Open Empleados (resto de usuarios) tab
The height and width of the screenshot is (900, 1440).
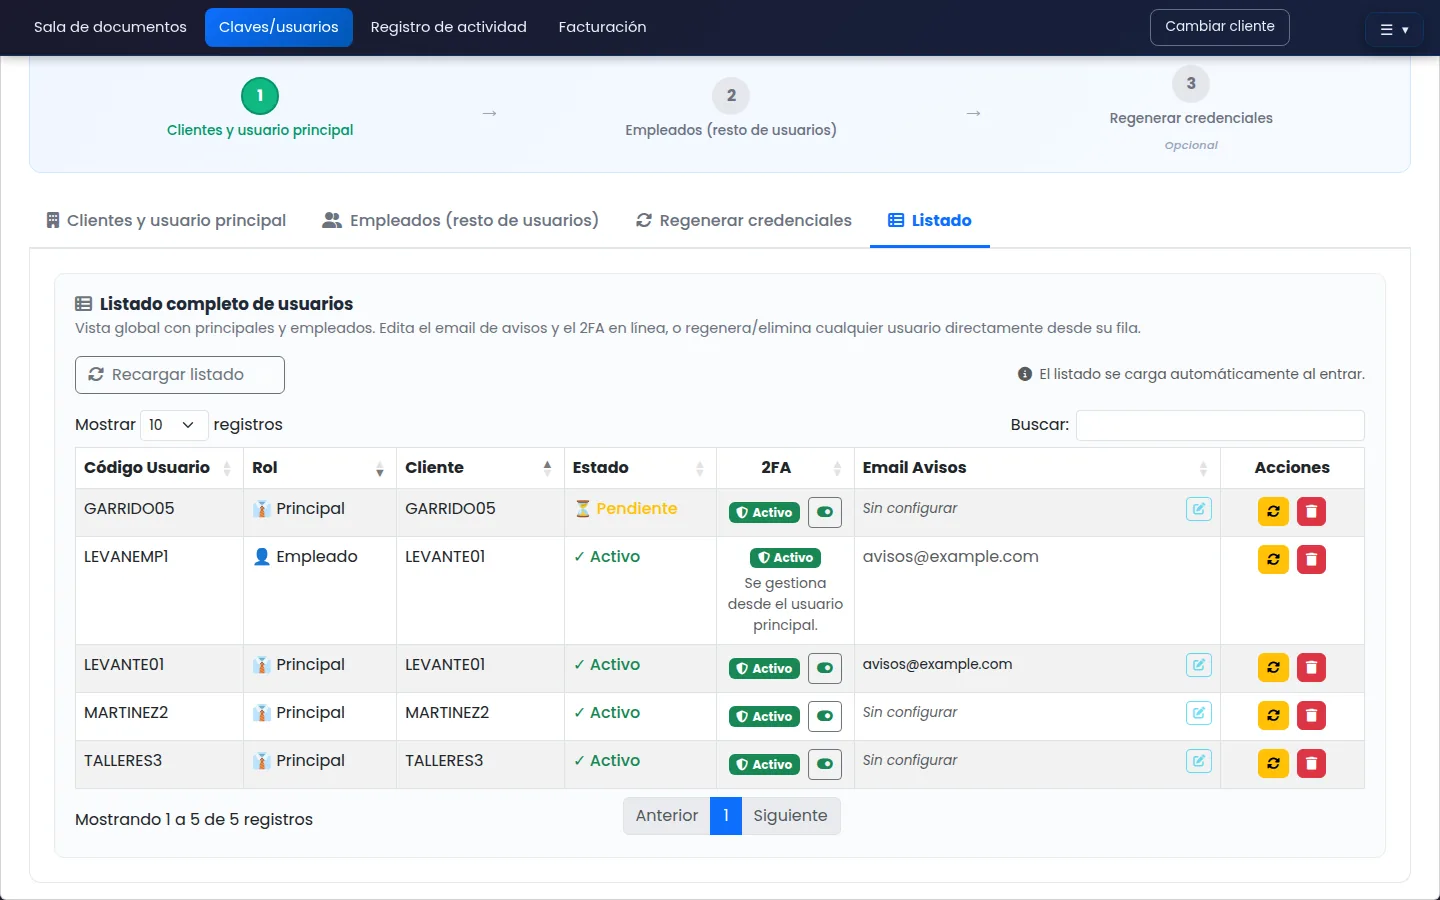[x=460, y=220]
